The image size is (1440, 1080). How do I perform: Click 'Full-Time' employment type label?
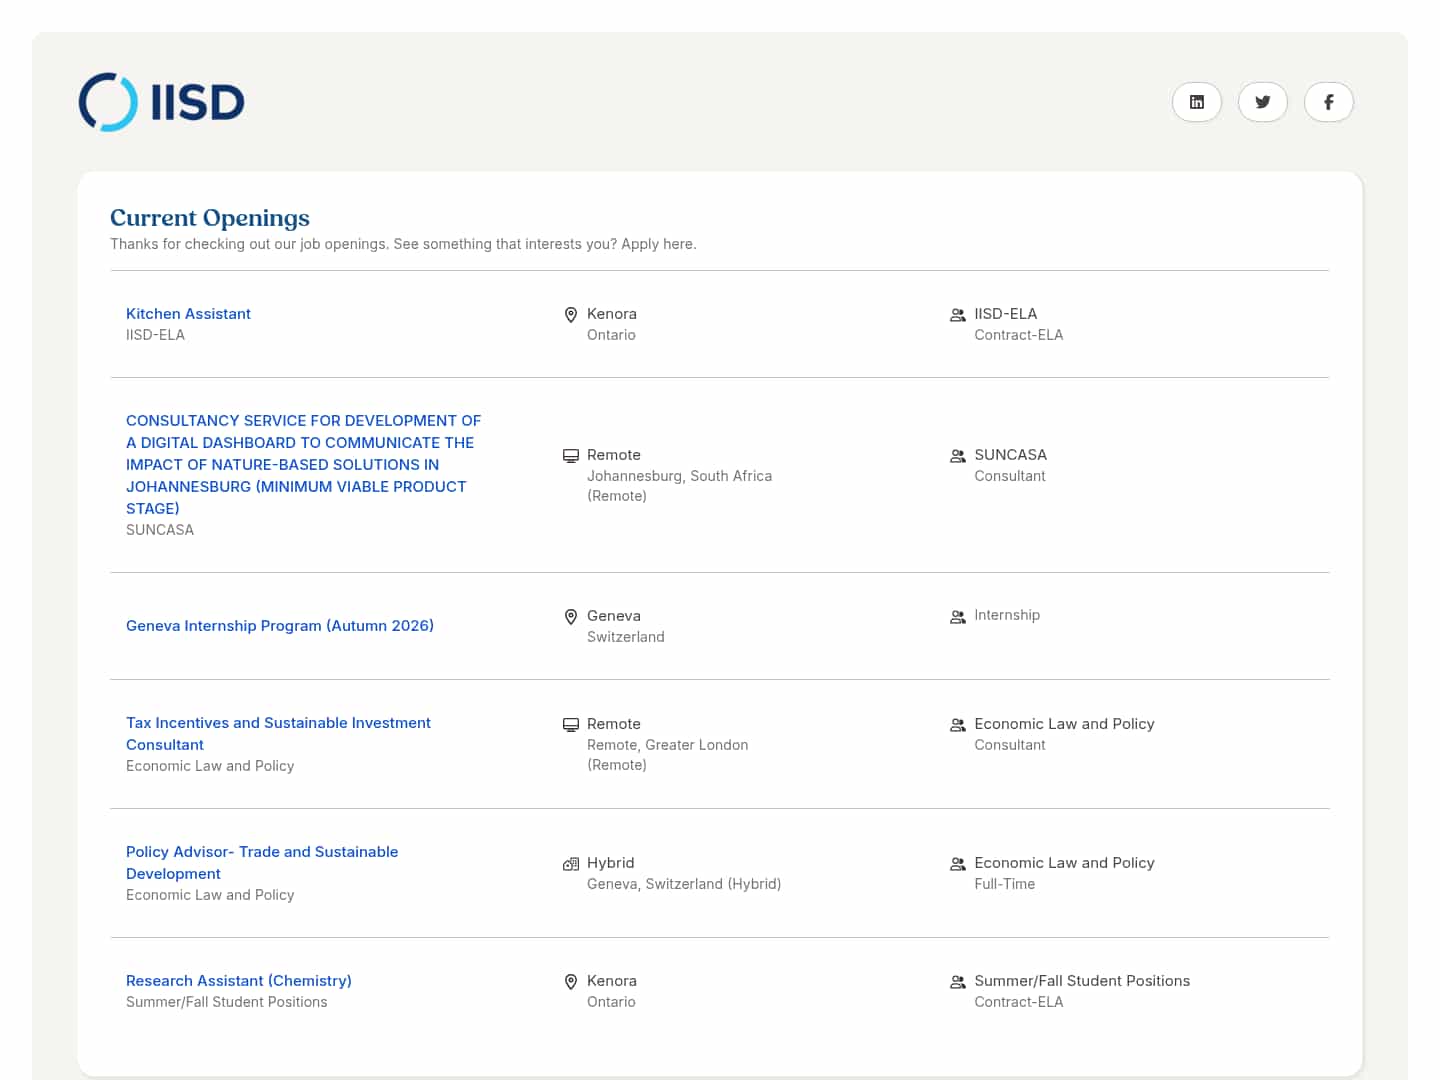(1005, 884)
